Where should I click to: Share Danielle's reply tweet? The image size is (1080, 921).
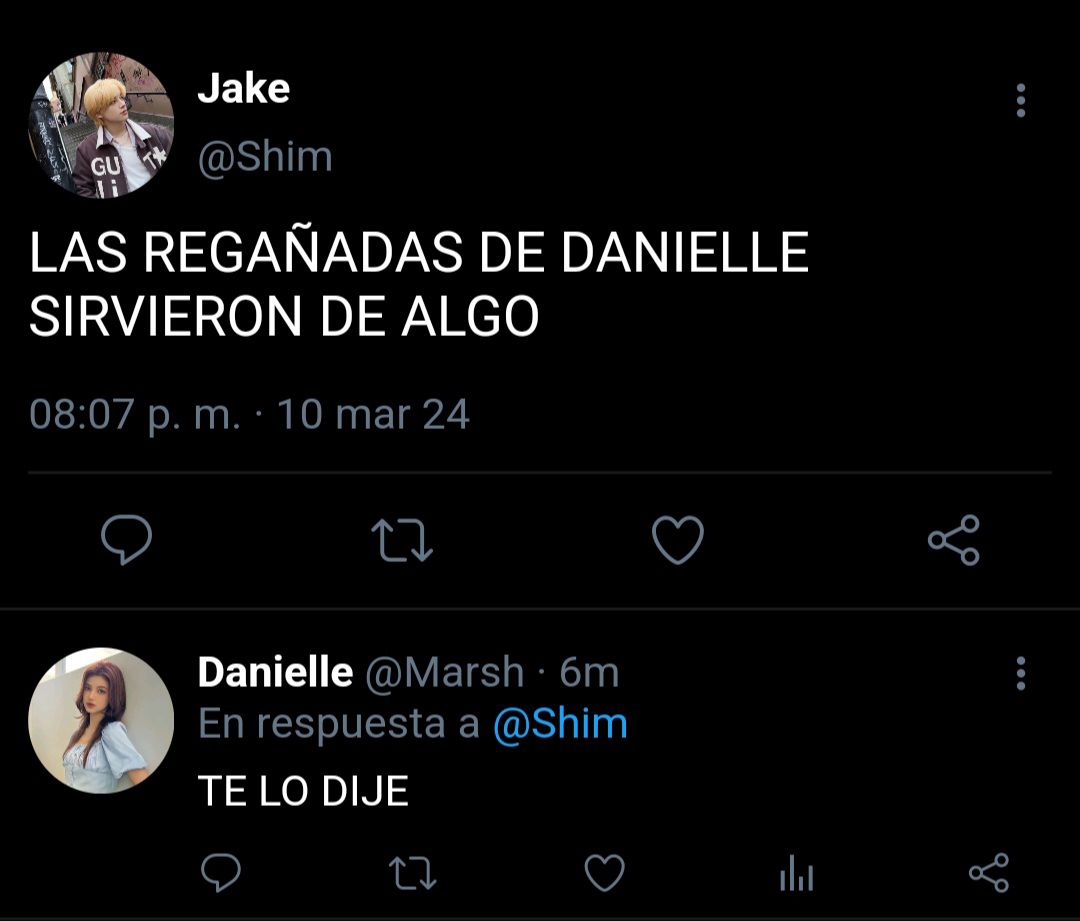989,873
